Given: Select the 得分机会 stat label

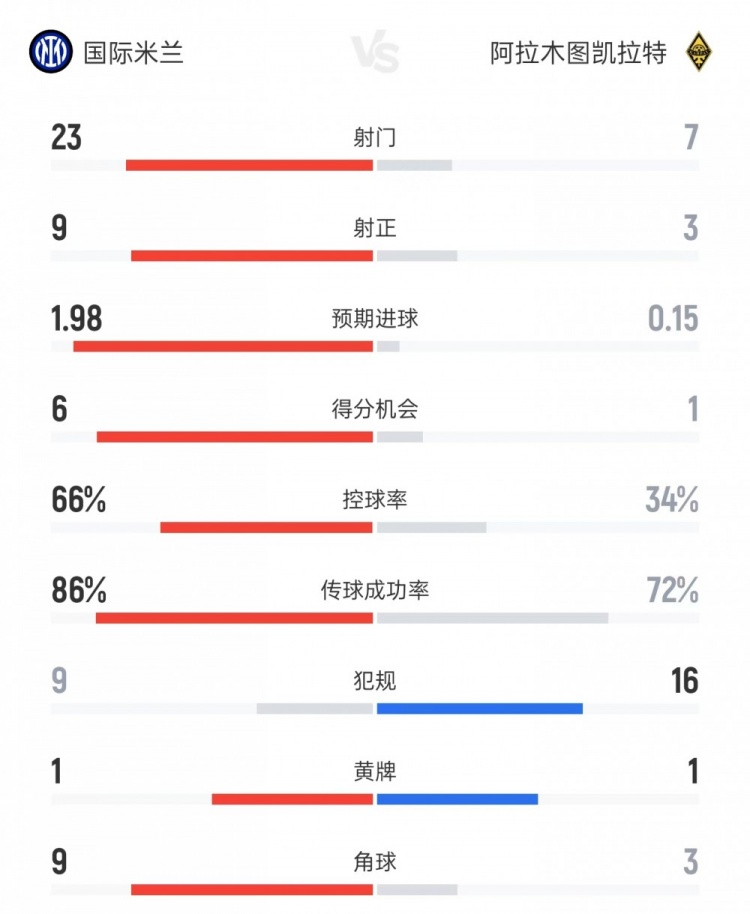Looking at the screenshot, I should click(x=375, y=409).
